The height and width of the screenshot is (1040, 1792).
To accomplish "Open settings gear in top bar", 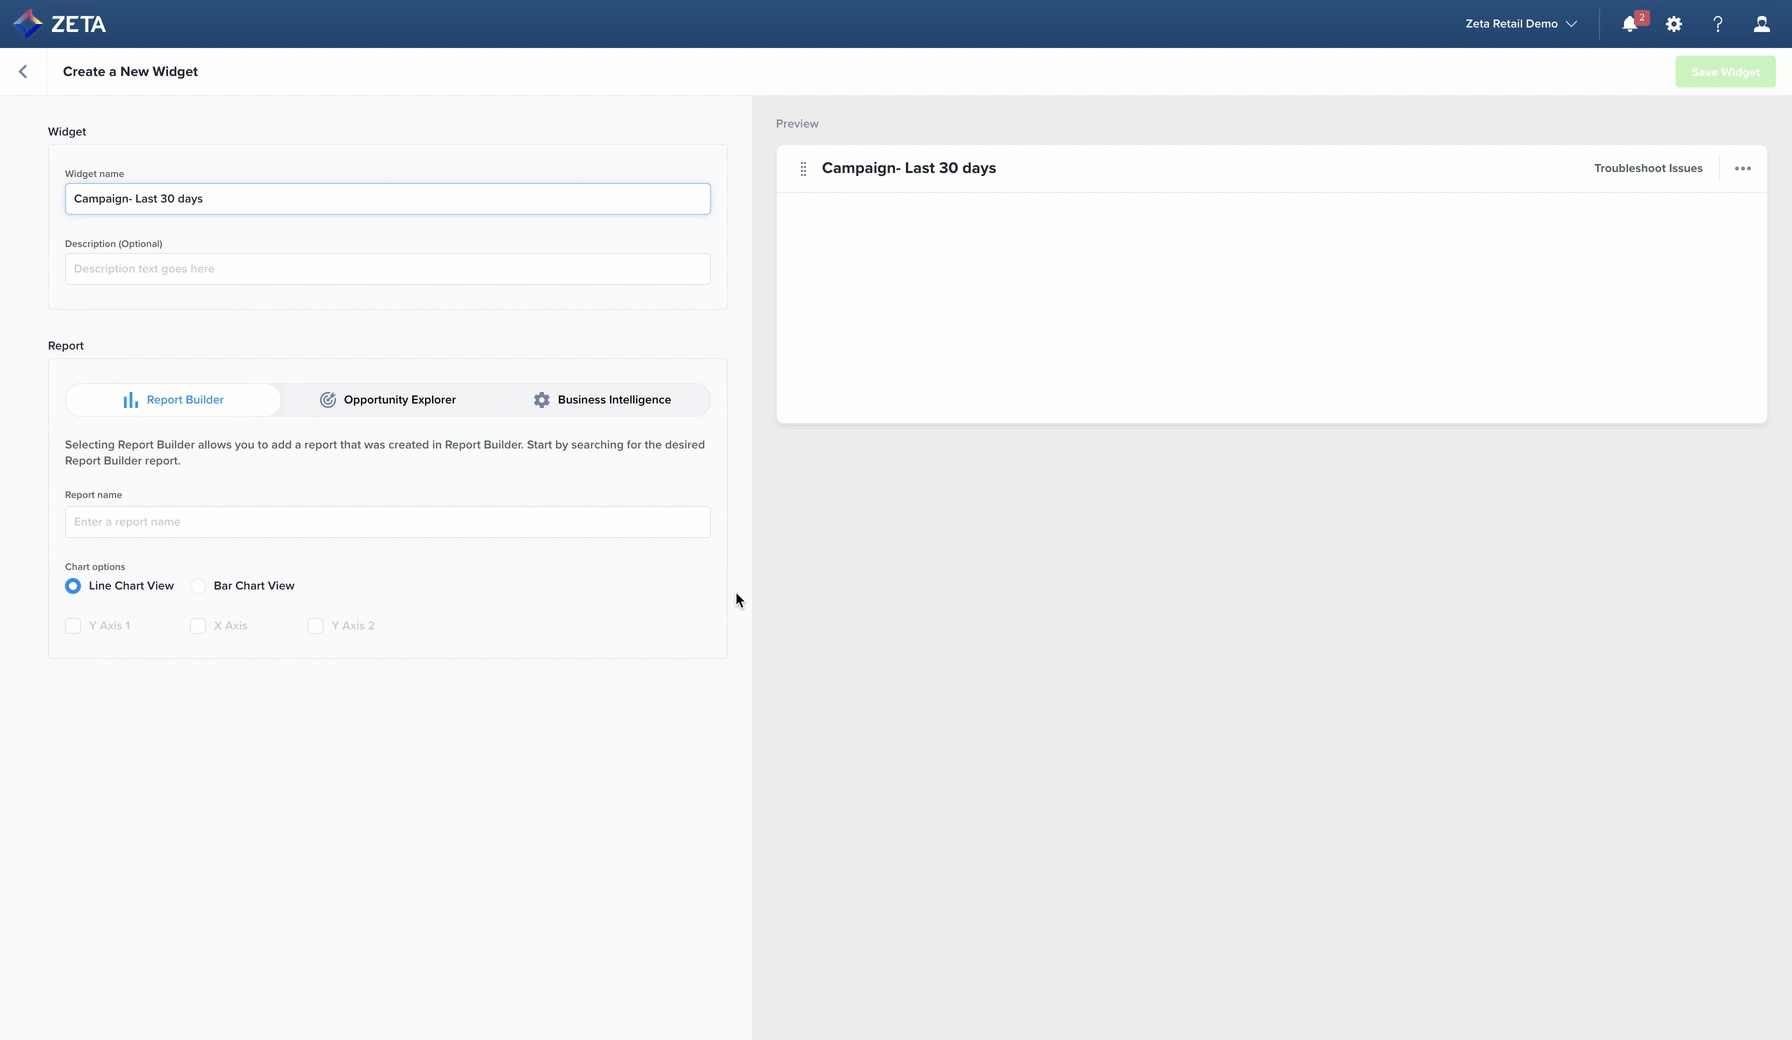I will (1674, 24).
